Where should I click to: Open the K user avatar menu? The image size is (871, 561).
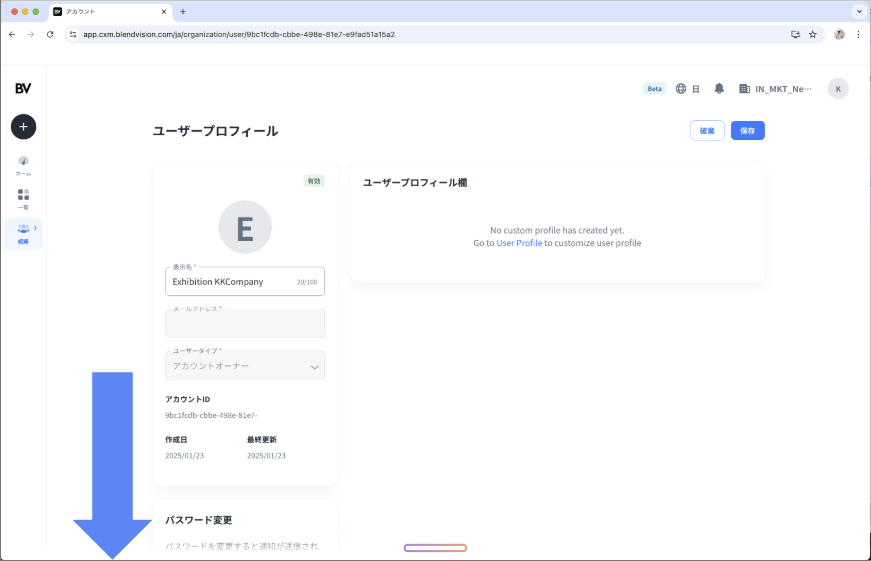click(x=838, y=89)
